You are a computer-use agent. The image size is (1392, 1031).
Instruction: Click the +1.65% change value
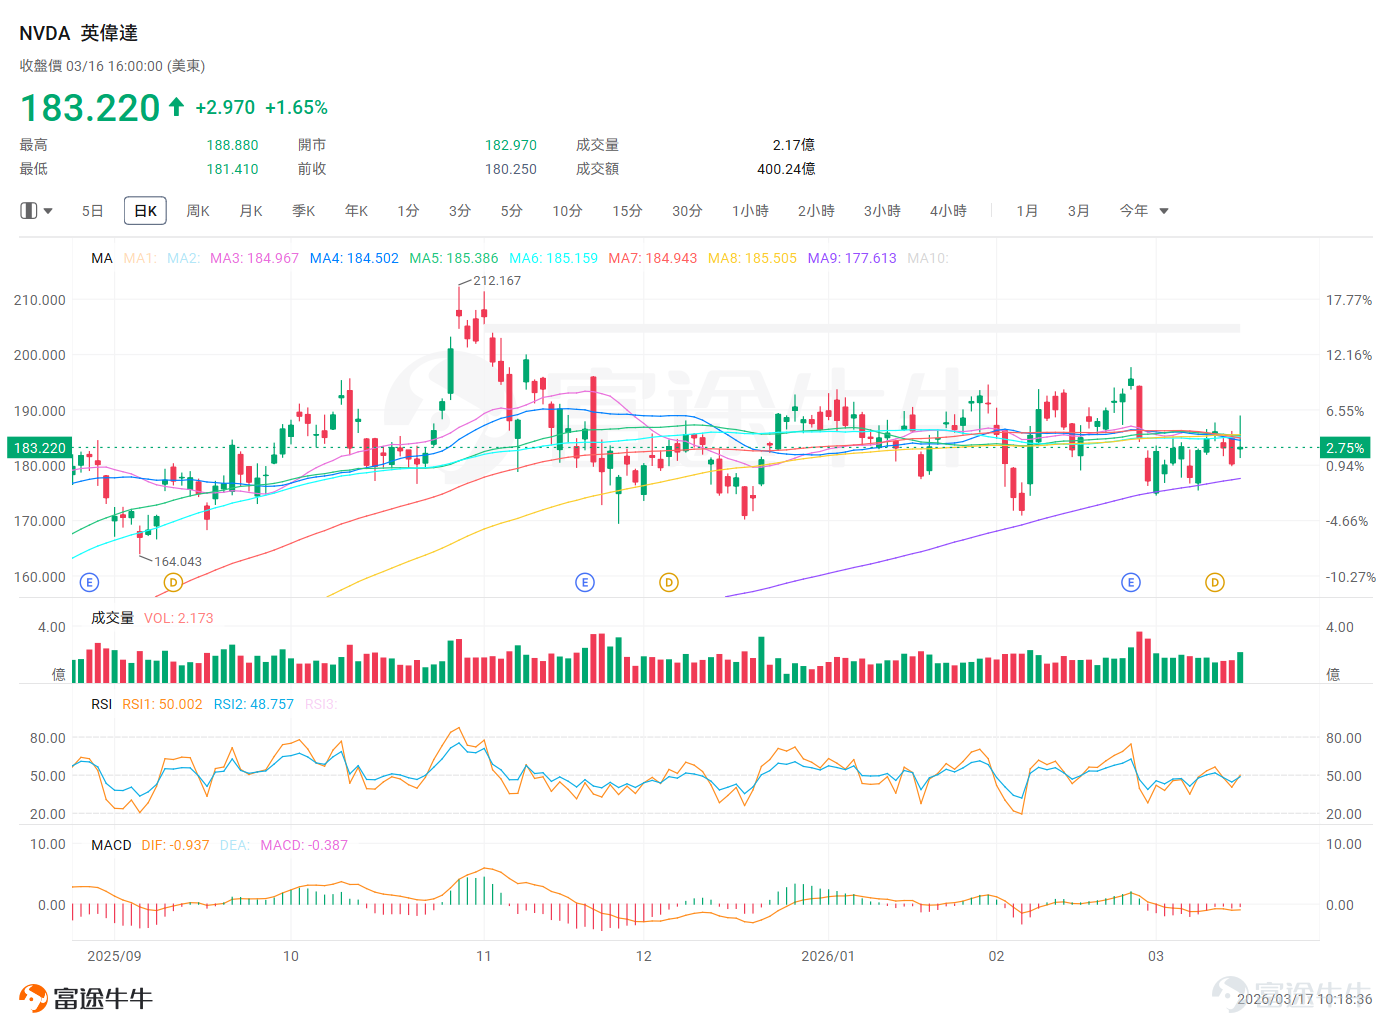296,107
